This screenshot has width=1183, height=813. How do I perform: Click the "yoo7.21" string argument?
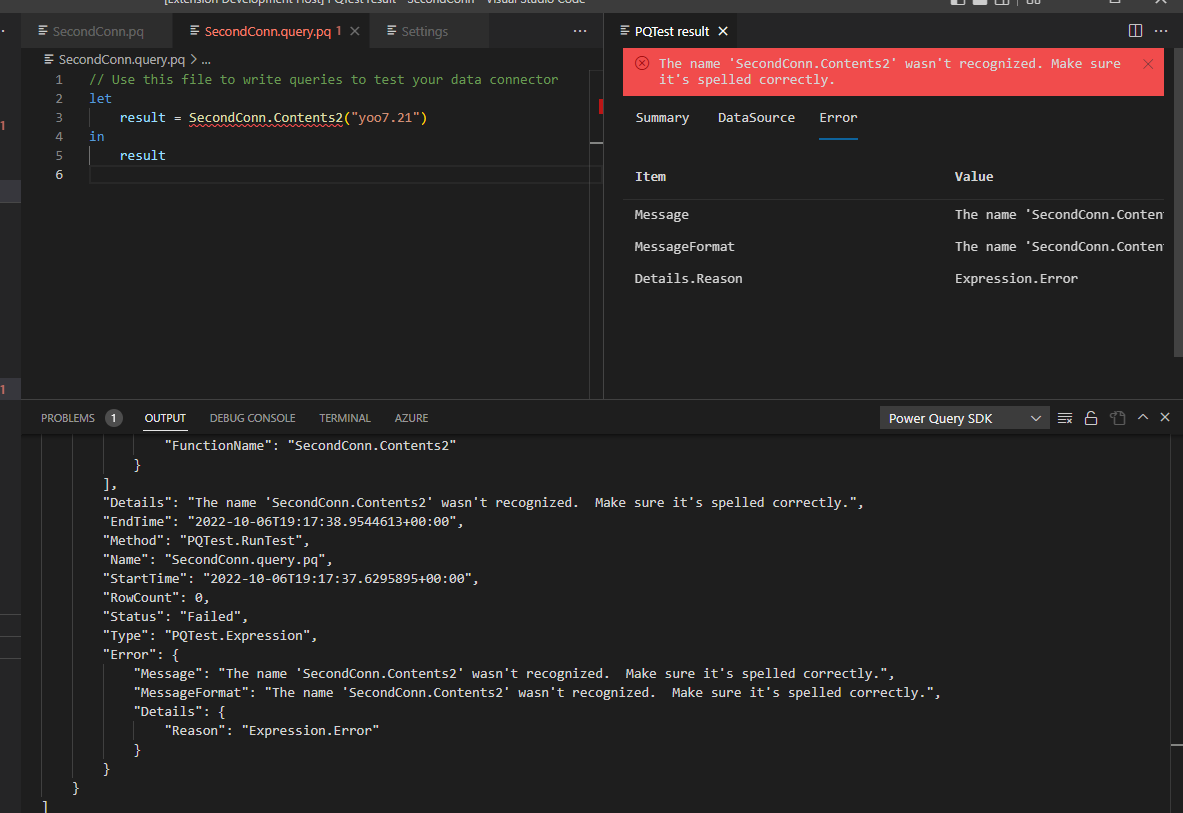[x=385, y=118]
